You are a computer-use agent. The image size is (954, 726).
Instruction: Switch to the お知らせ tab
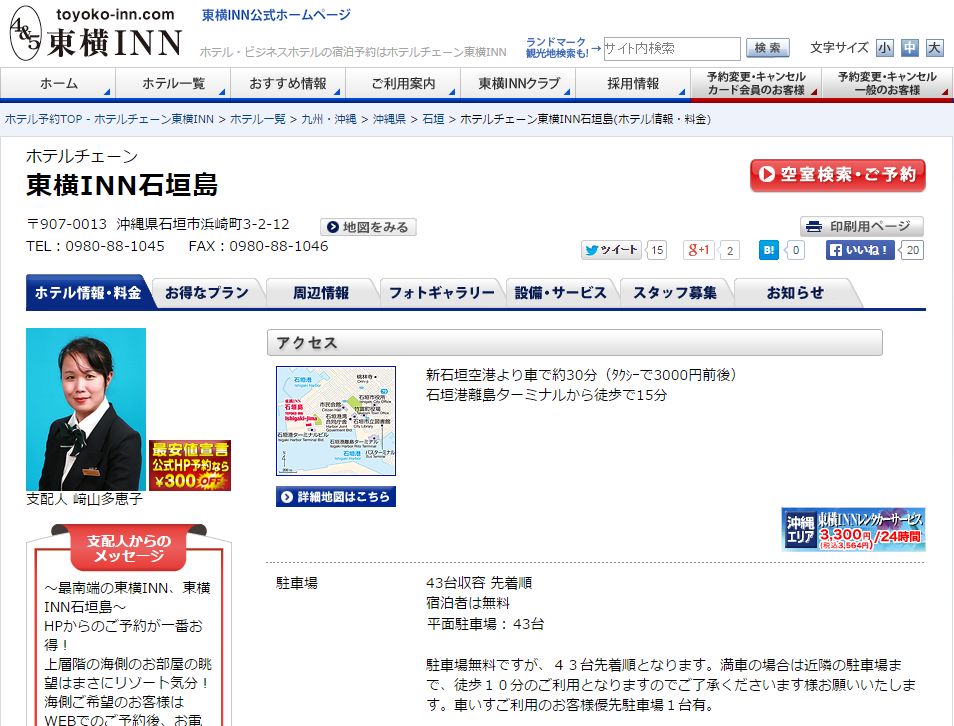795,293
